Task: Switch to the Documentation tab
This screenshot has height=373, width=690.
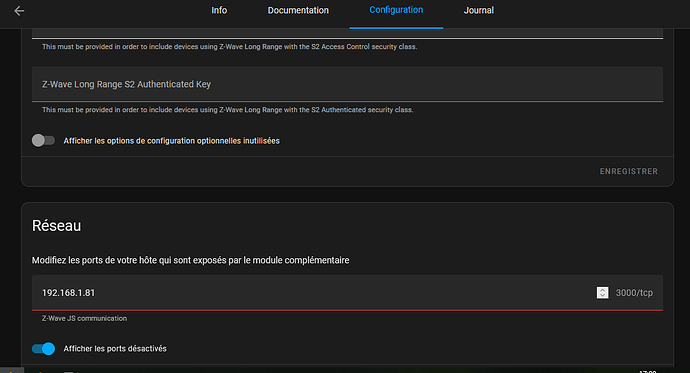Action: pyautogui.click(x=298, y=10)
